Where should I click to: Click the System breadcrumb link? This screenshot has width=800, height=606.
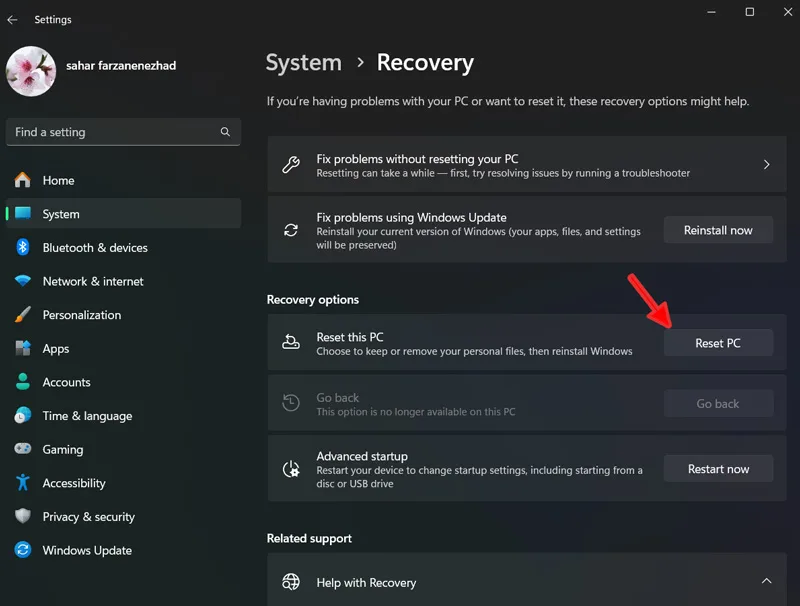304,63
